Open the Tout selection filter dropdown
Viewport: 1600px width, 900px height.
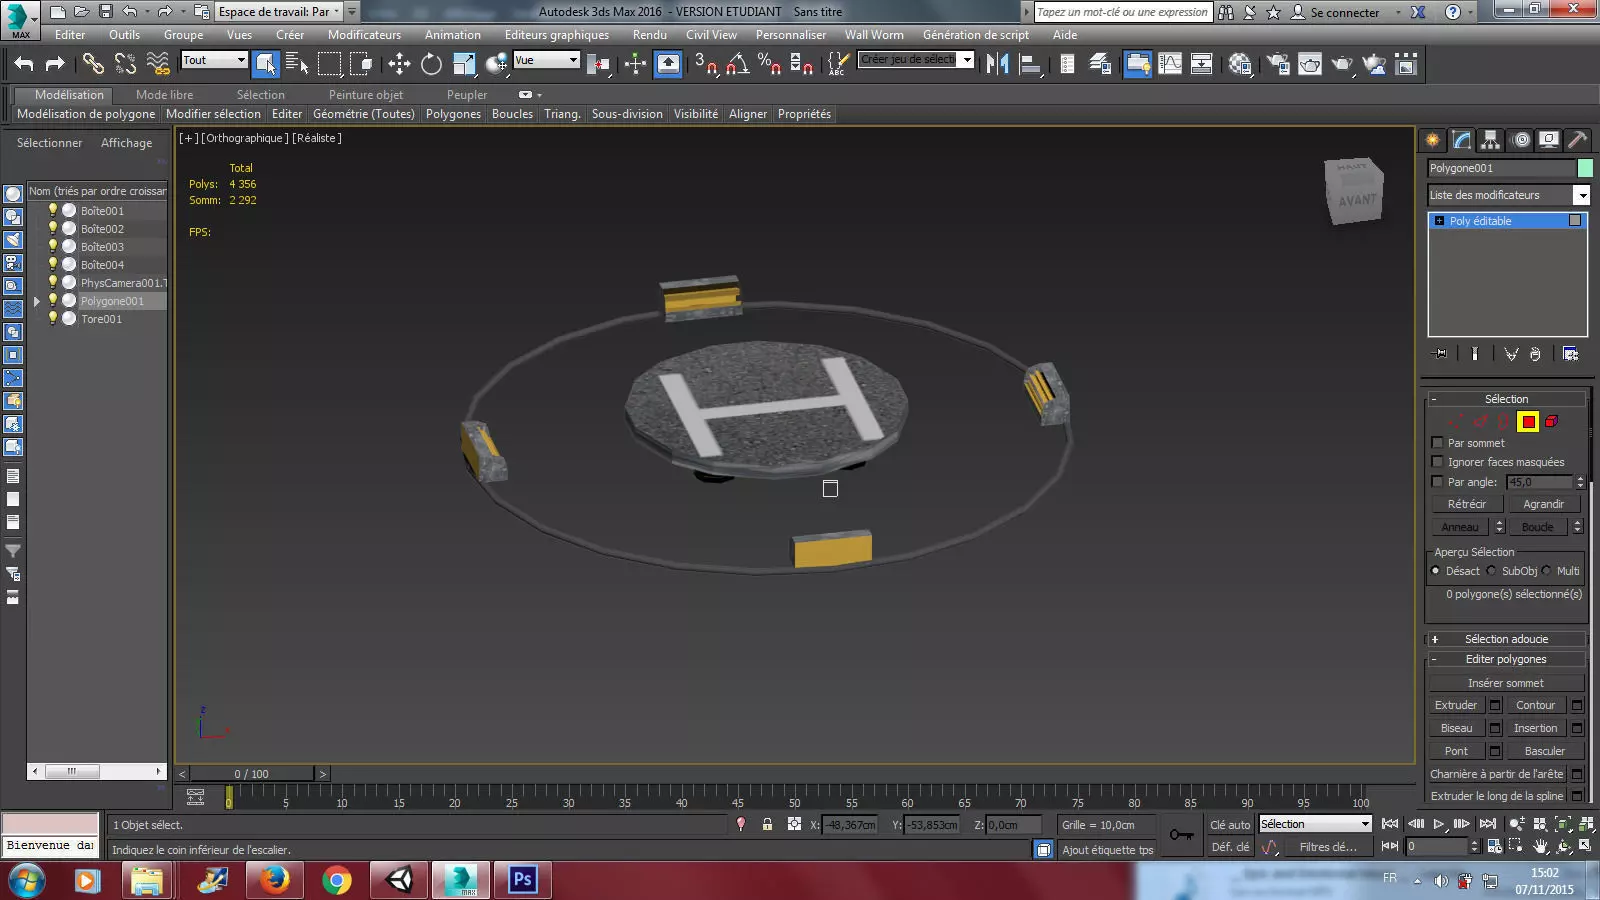(214, 60)
